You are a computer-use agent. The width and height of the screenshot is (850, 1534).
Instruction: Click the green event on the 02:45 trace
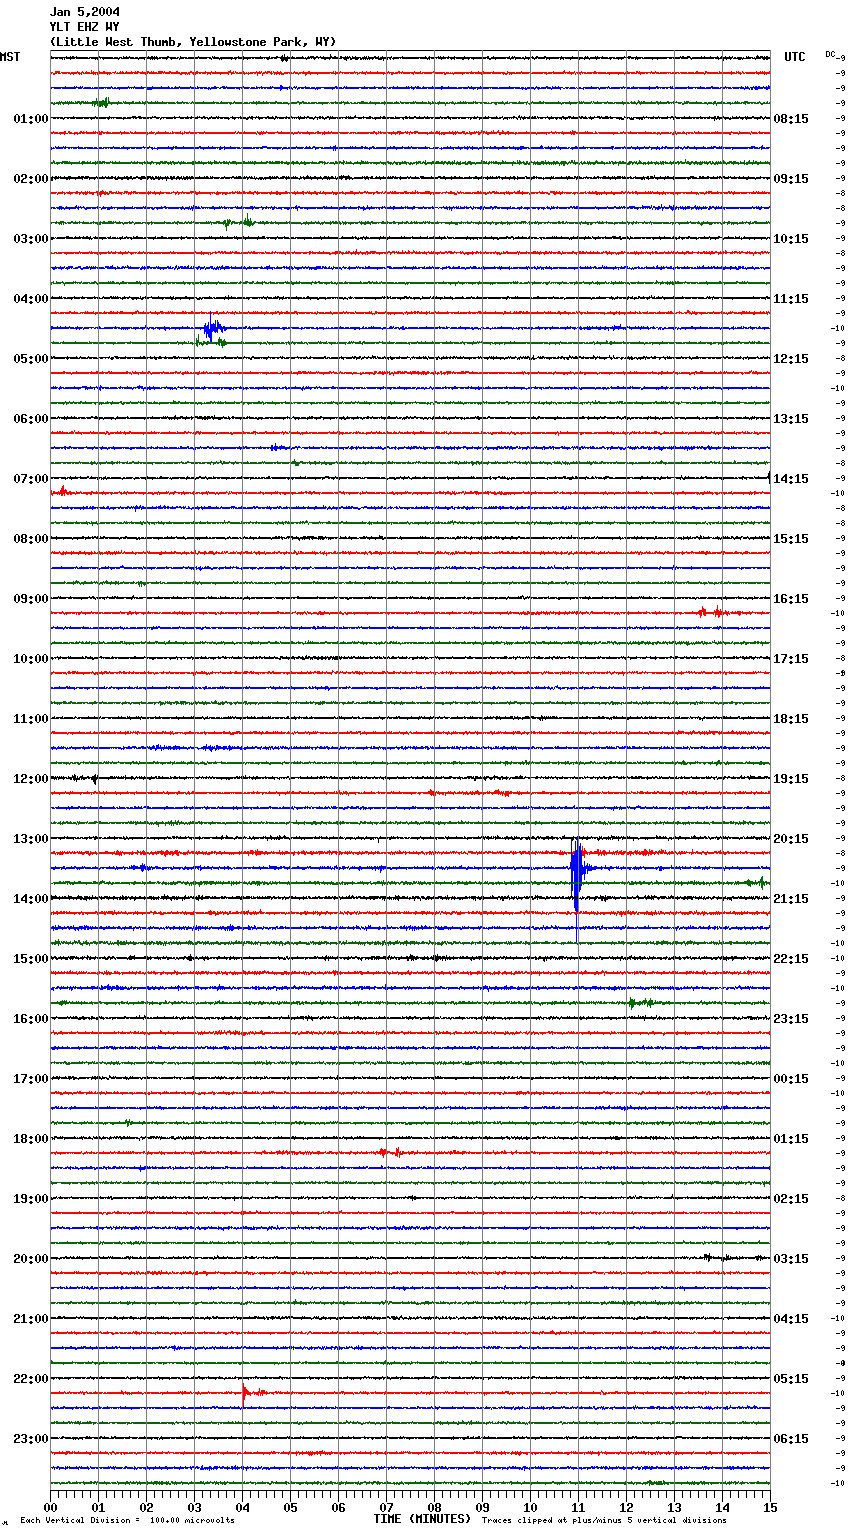pos(238,222)
